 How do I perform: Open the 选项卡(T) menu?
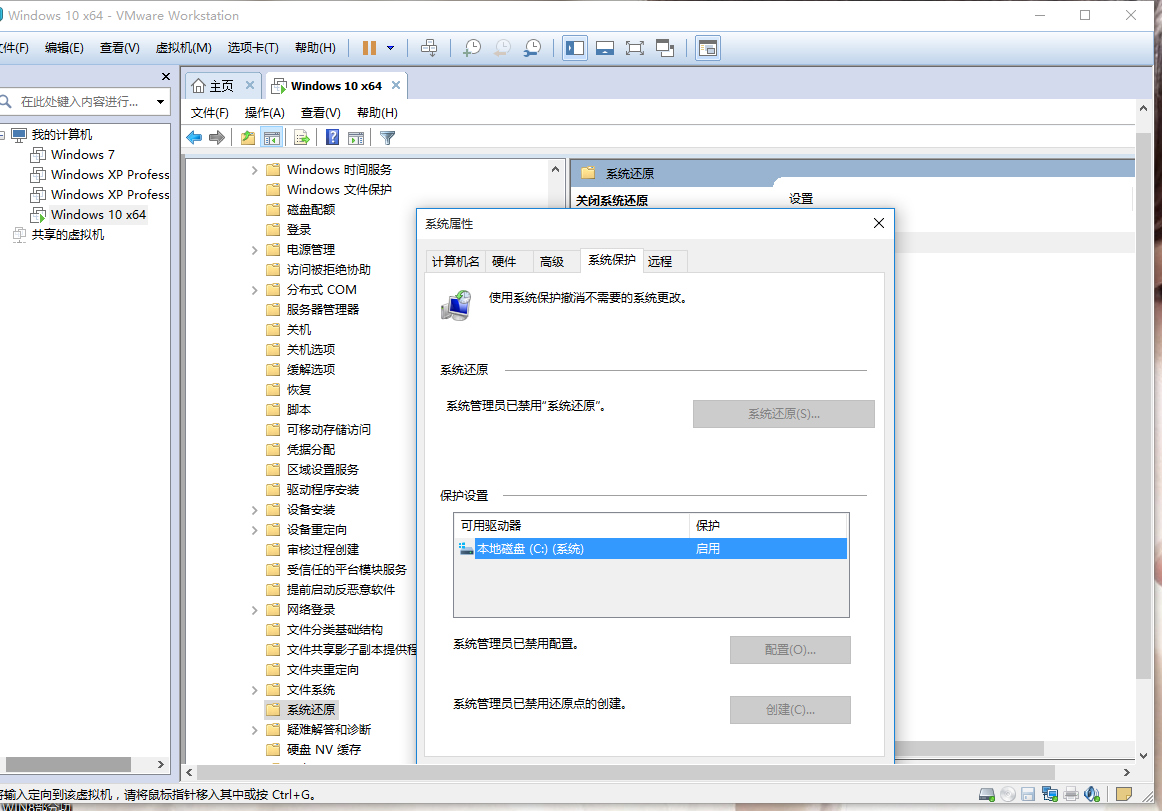click(x=253, y=48)
